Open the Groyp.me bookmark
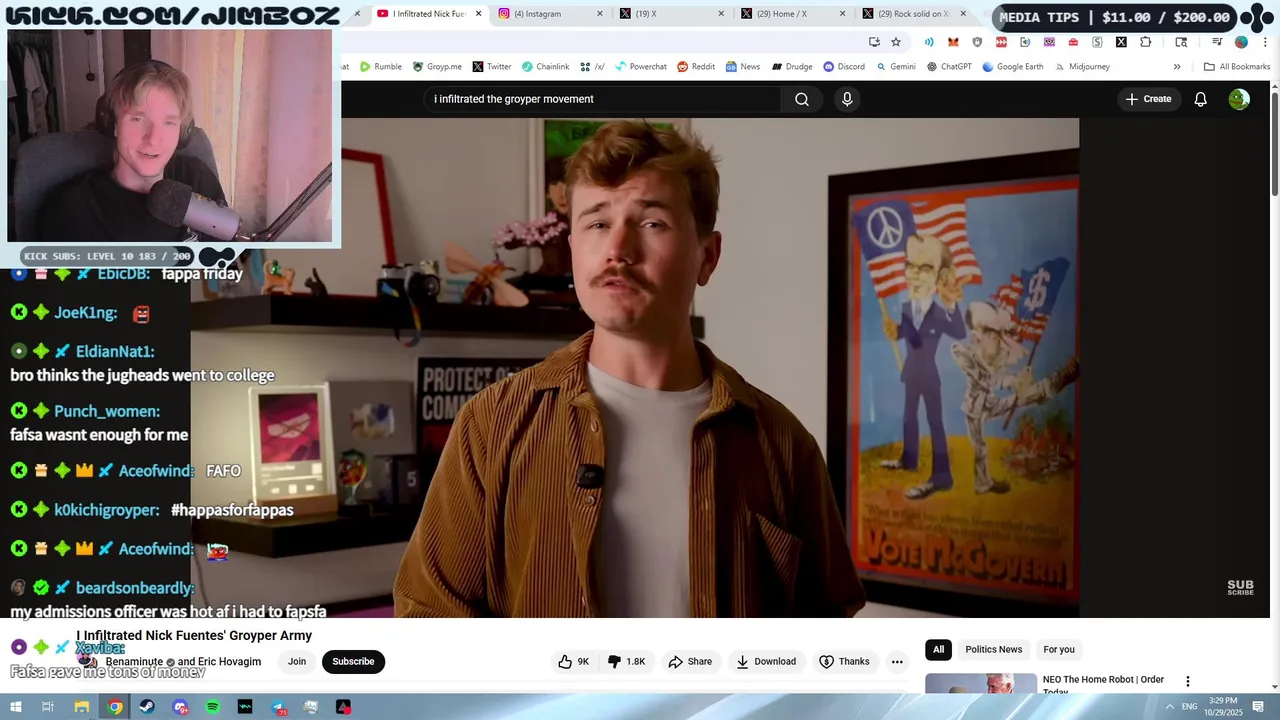This screenshot has width=1280, height=720. [437, 67]
